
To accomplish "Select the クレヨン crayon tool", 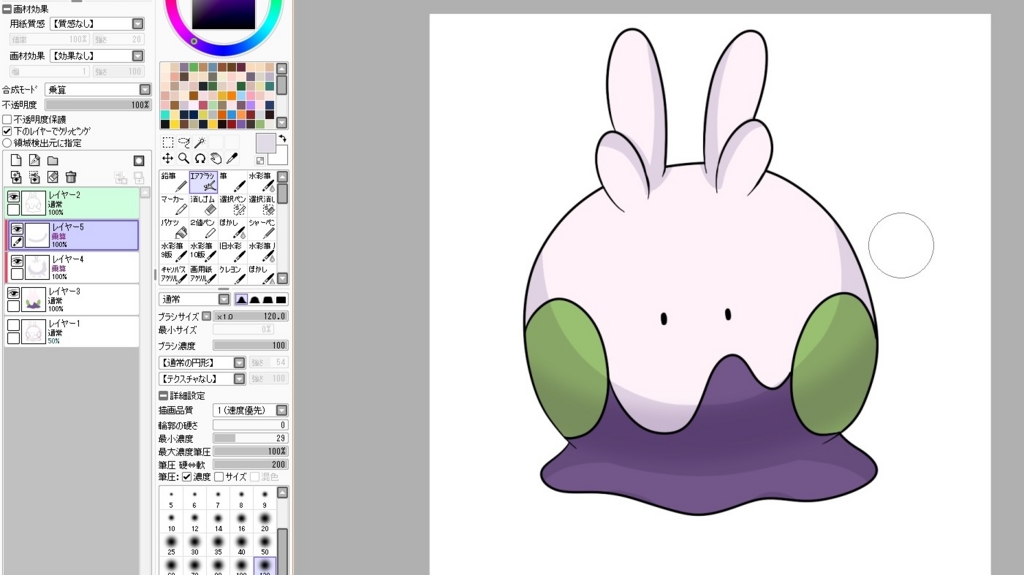I will point(232,275).
